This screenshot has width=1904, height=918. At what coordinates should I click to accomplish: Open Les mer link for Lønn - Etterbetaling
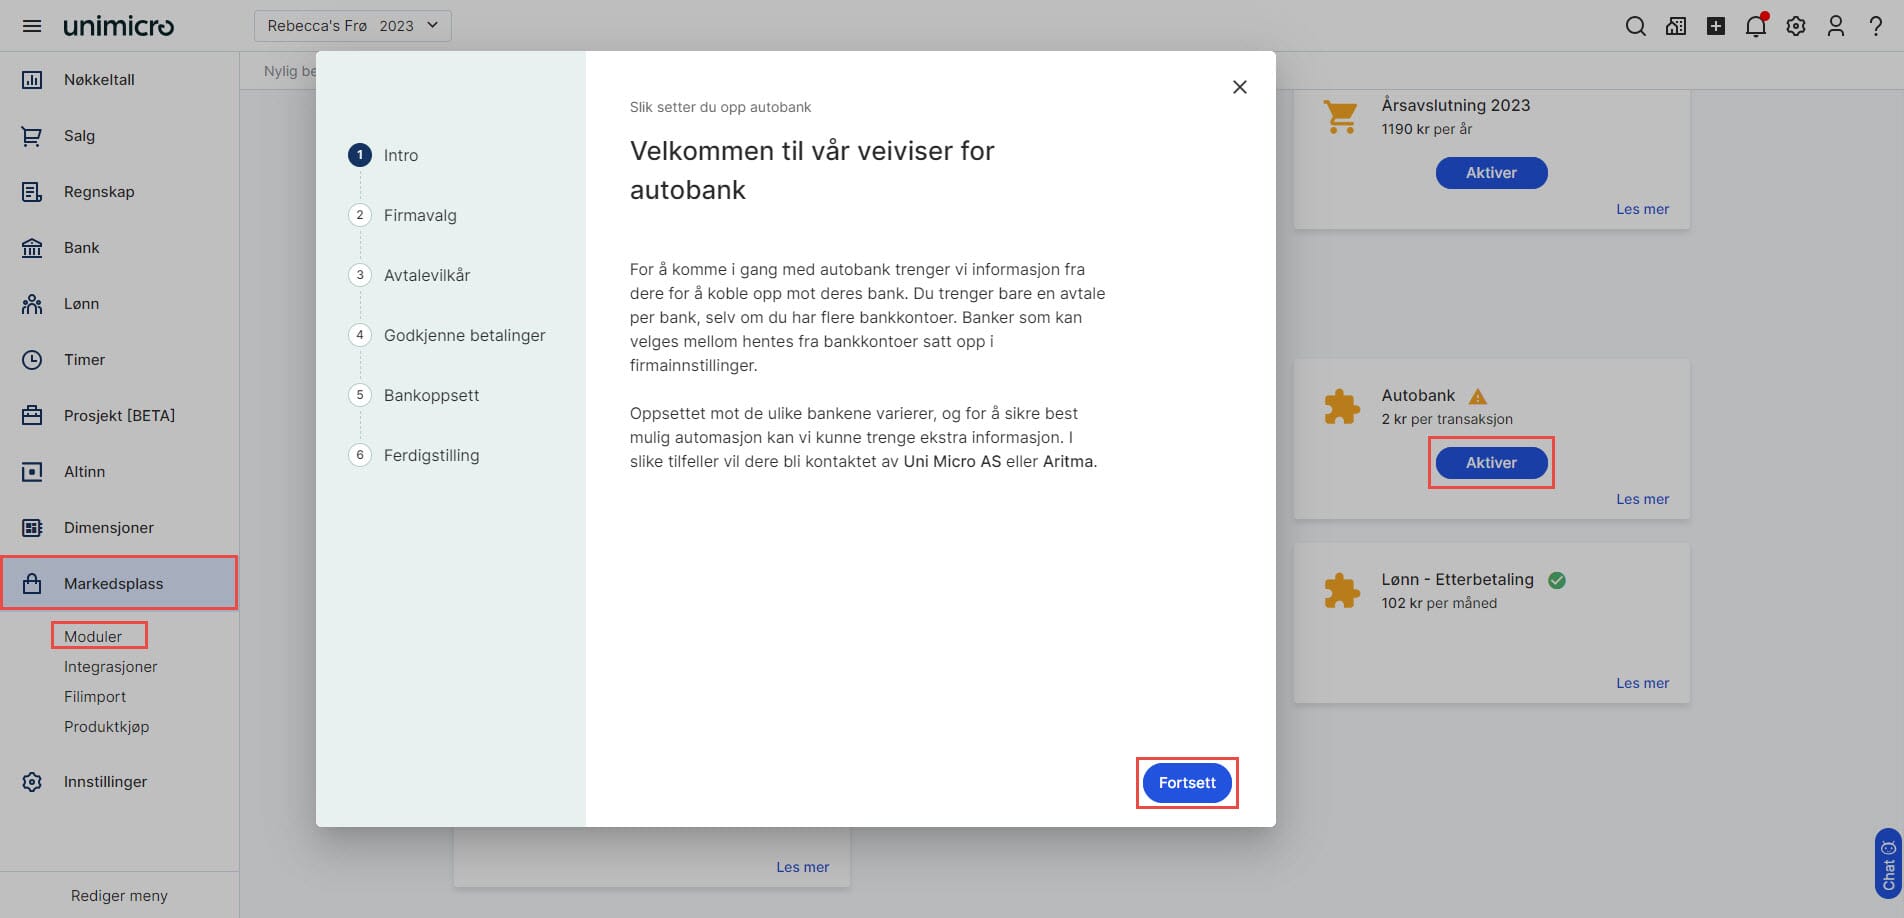[x=1642, y=683]
